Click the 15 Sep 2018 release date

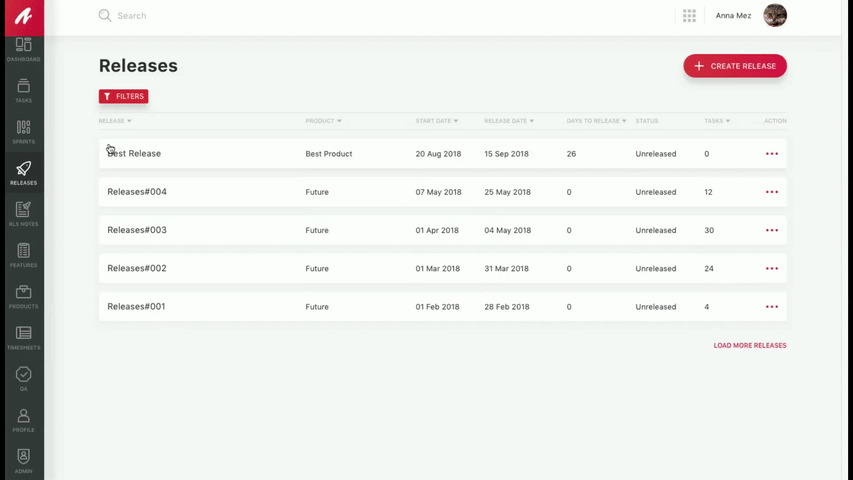[506, 154]
